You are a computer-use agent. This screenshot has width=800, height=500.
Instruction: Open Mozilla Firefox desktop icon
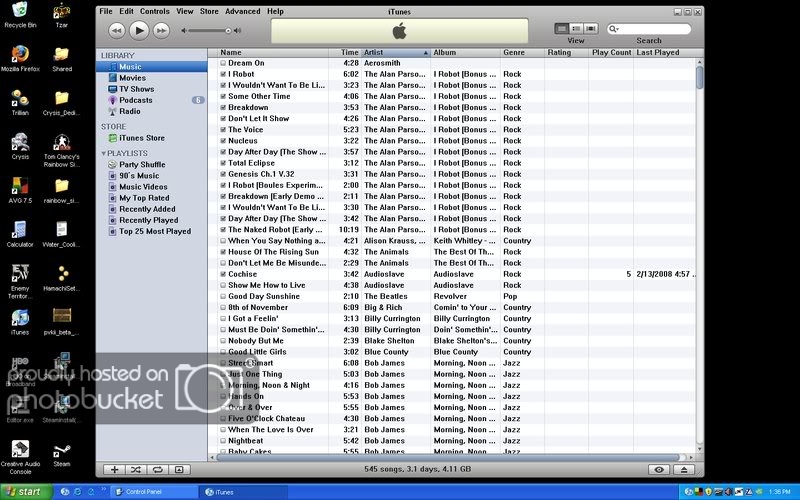coord(20,58)
